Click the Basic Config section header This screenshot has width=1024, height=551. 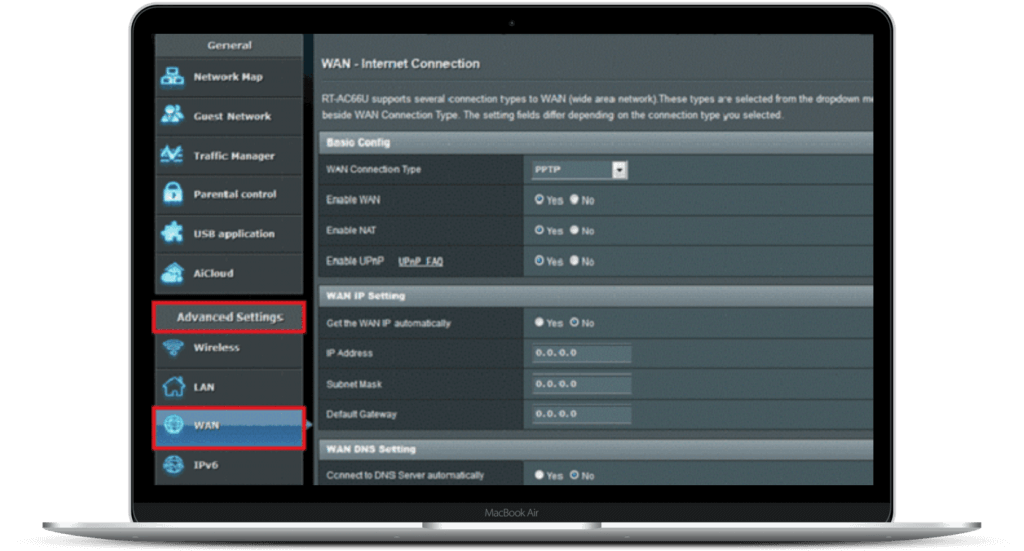[x=596, y=142]
